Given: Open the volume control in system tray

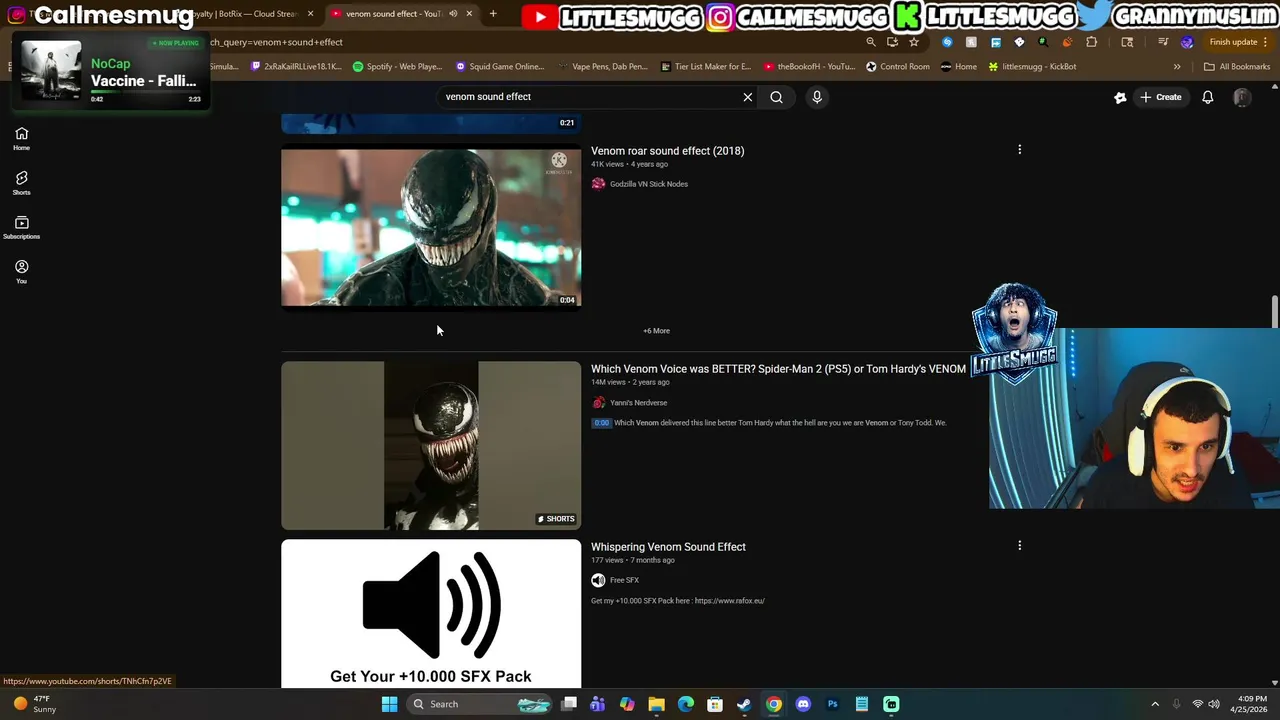Looking at the screenshot, I should pos(1214,704).
